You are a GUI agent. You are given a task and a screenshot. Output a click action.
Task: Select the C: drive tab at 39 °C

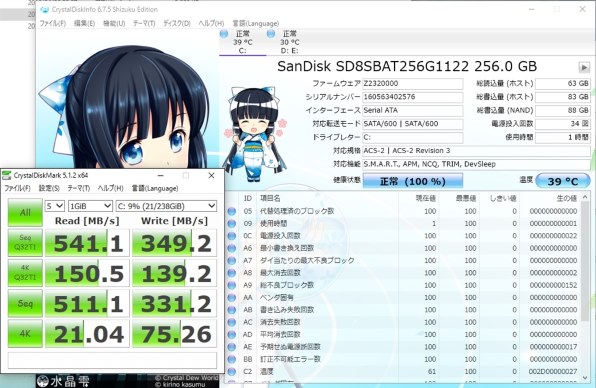(242, 42)
